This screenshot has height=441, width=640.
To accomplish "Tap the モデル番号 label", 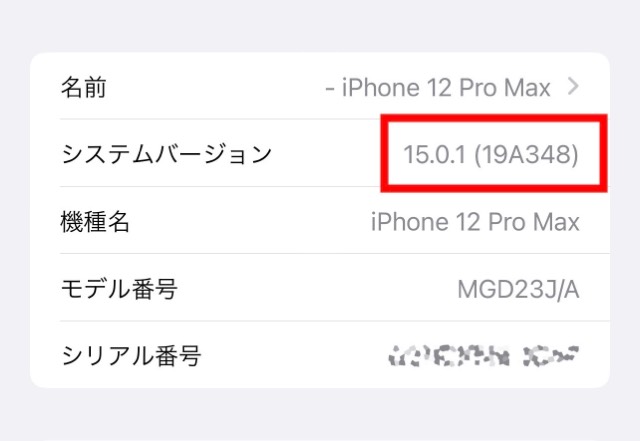I will point(119,289).
